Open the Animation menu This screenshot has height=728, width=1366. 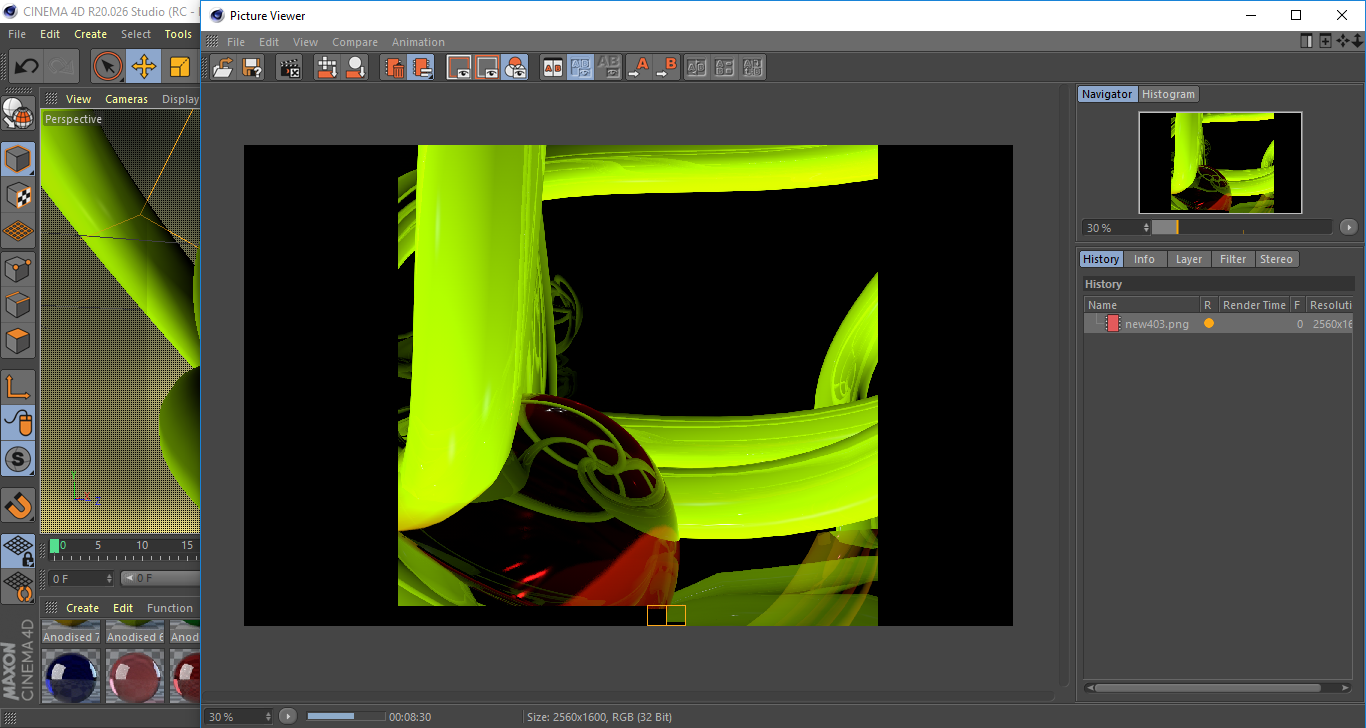418,42
